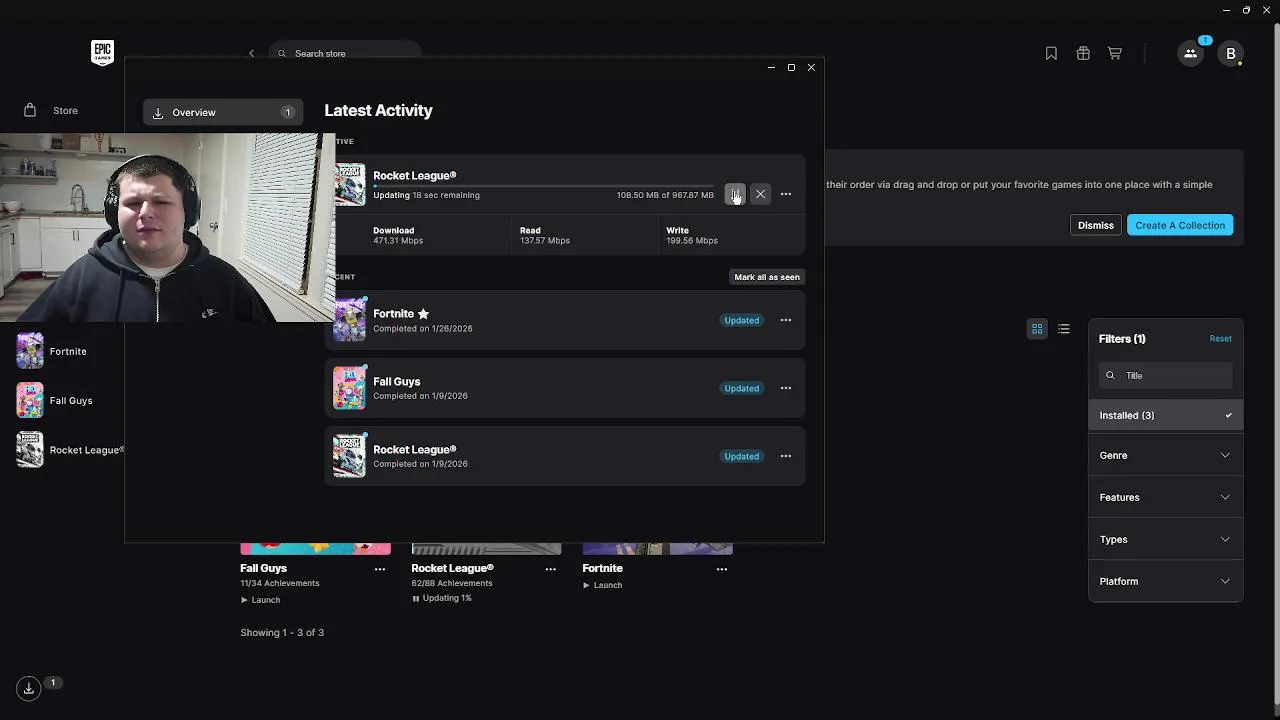Open Rocket League library card options menu

click(x=551, y=569)
